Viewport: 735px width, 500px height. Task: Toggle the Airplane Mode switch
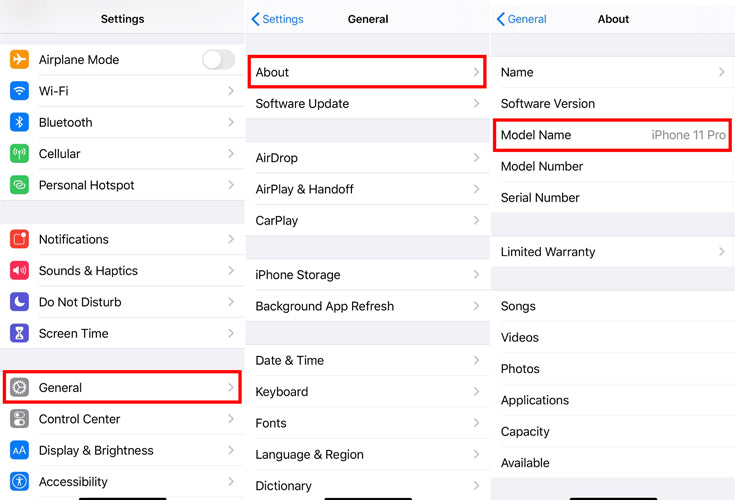218,60
